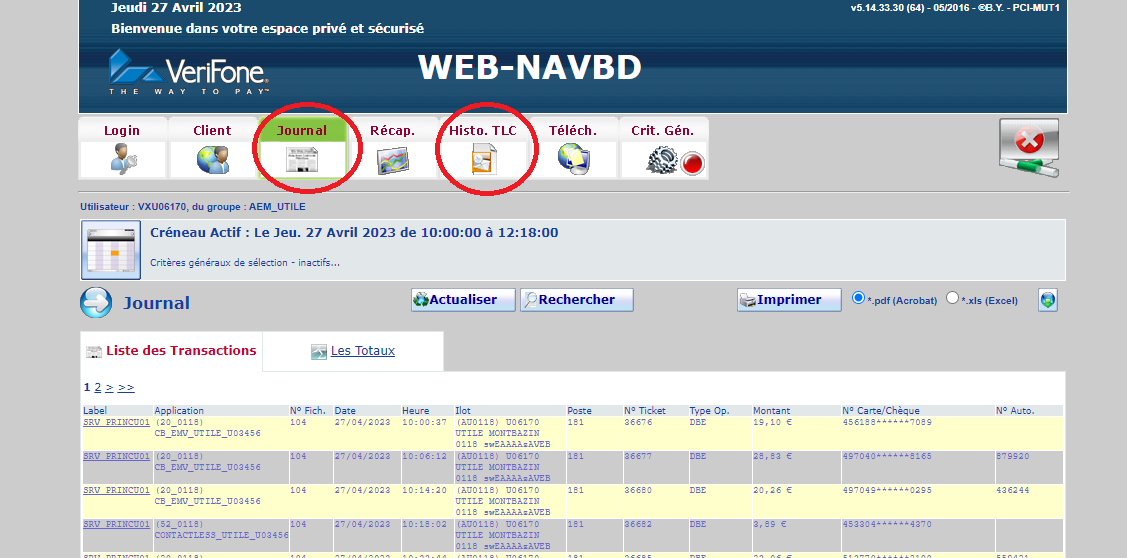The width and height of the screenshot is (1127, 558).
Task: Open the Login tab icon
Action: pyautogui.click(x=122, y=160)
